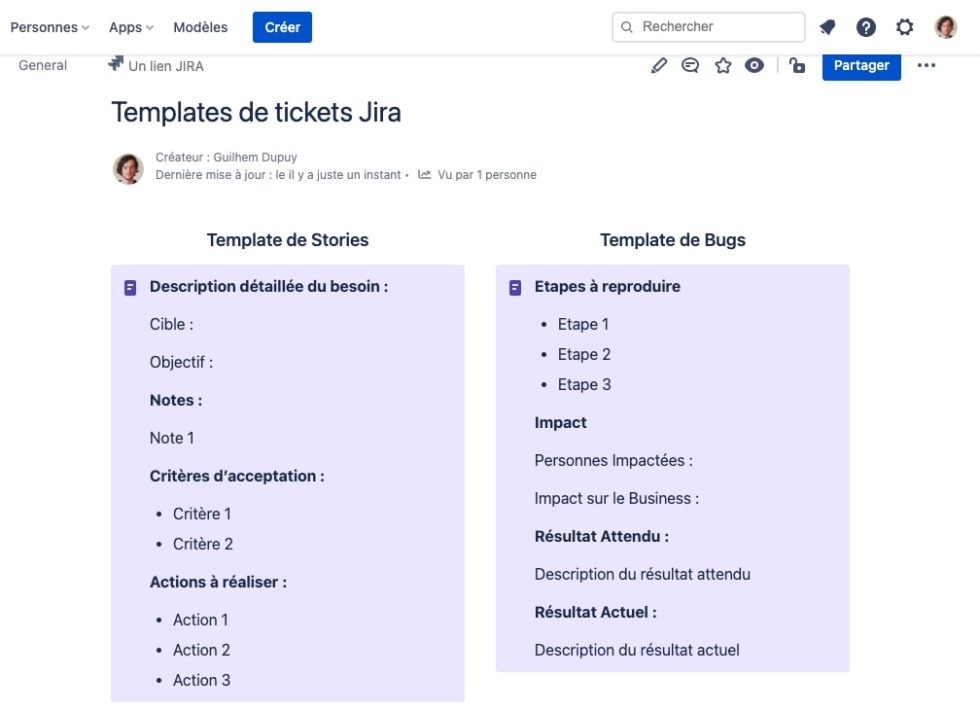Screen dimensions: 980x711
Task: Toggle page restrictions with the lock icon
Action: pos(796,65)
